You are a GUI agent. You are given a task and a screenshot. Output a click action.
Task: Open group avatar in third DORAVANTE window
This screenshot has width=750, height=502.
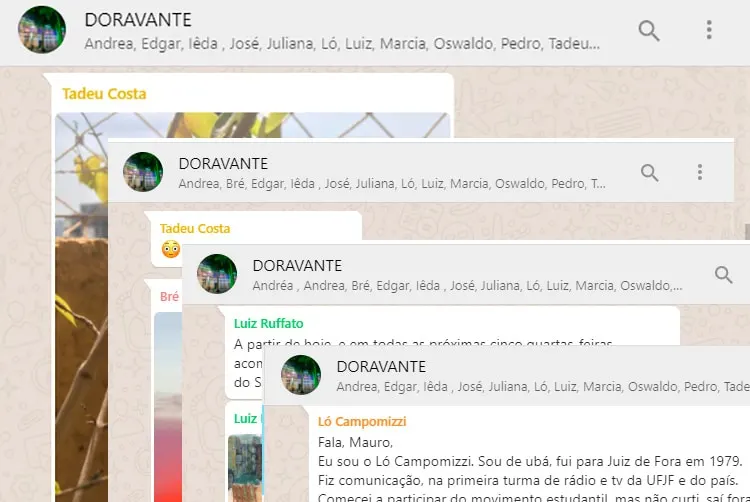click(x=217, y=274)
